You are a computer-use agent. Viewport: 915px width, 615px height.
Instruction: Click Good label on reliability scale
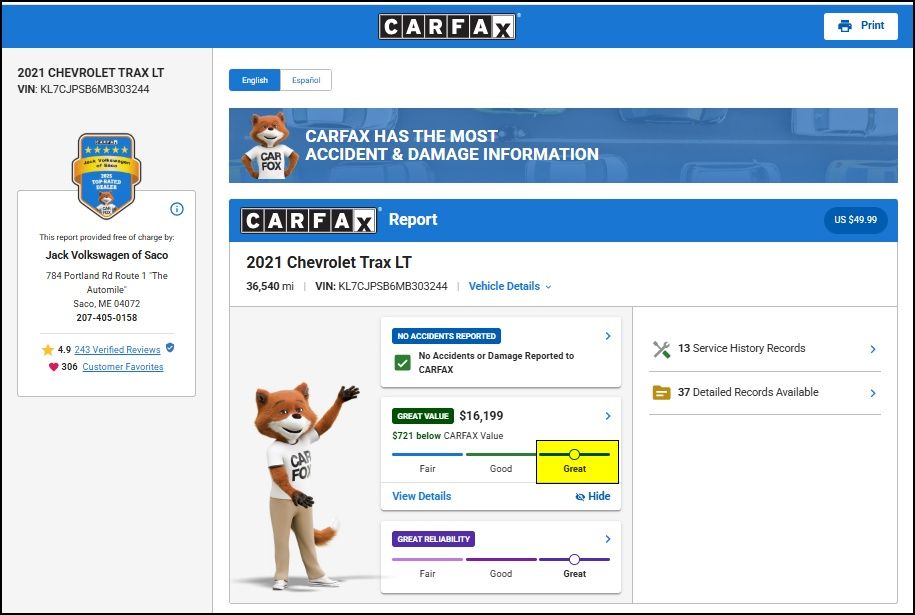pos(501,574)
